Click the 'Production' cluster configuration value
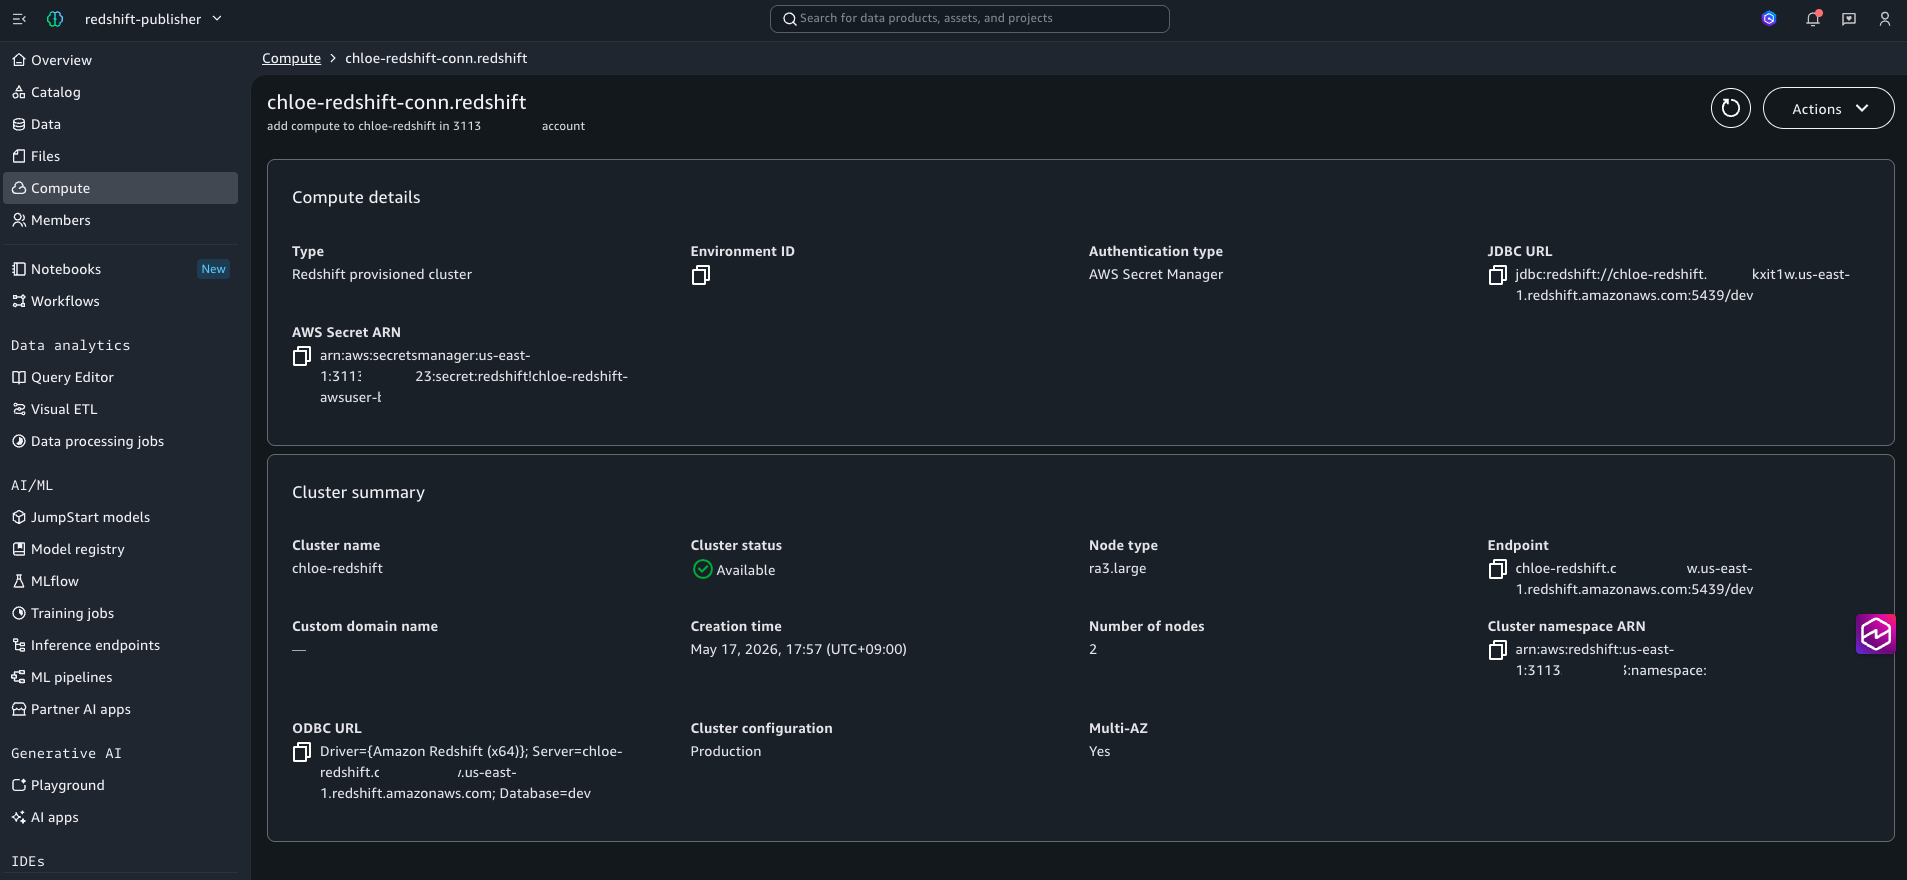This screenshot has width=1907, height=880. pos(726,751)
